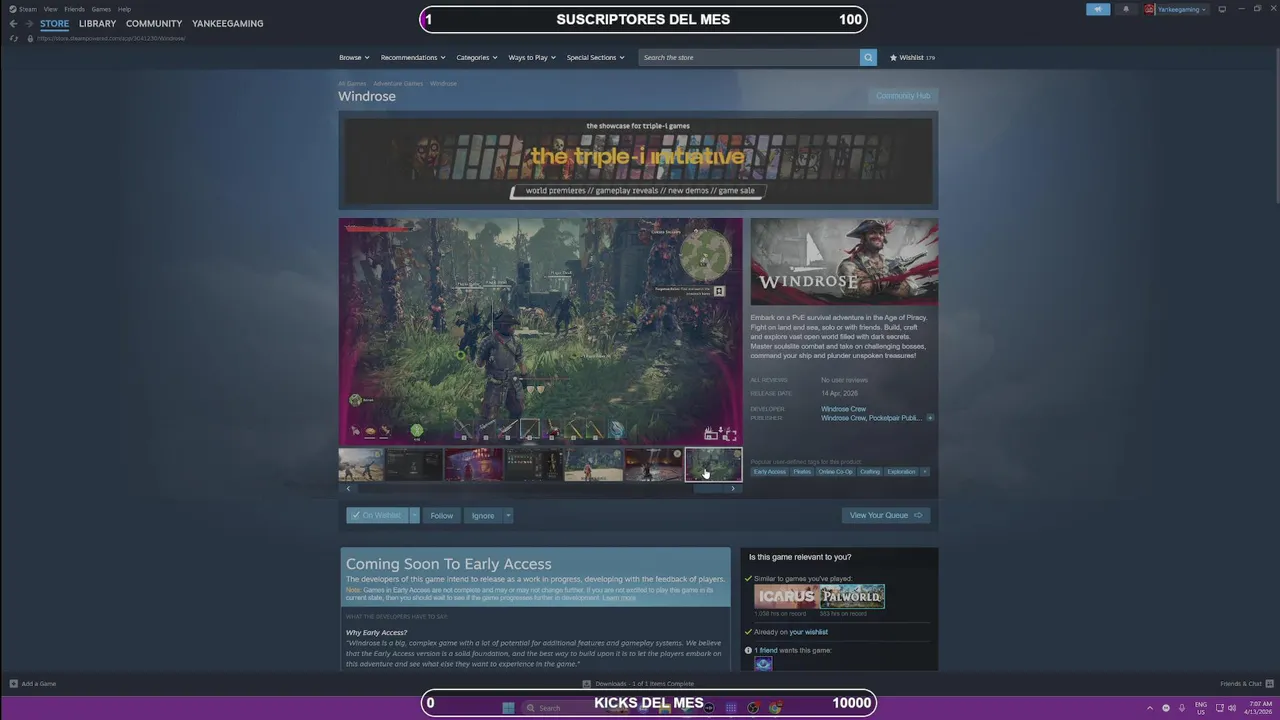The height and width of the screenshot is (720, 1280).
Task: Switch to the COMMUNITY tab
Action: tap(154, 23)
